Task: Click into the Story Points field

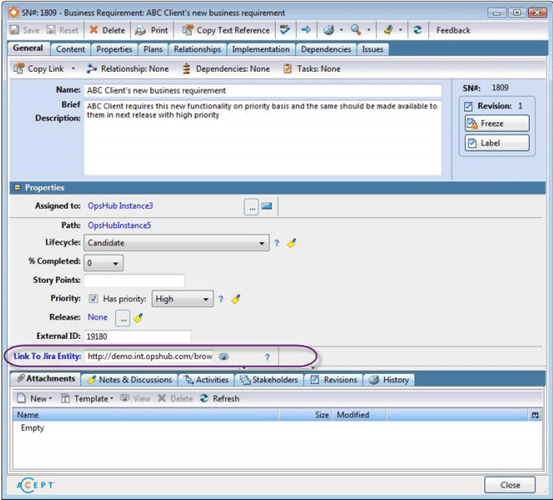Action: (134, 280)
